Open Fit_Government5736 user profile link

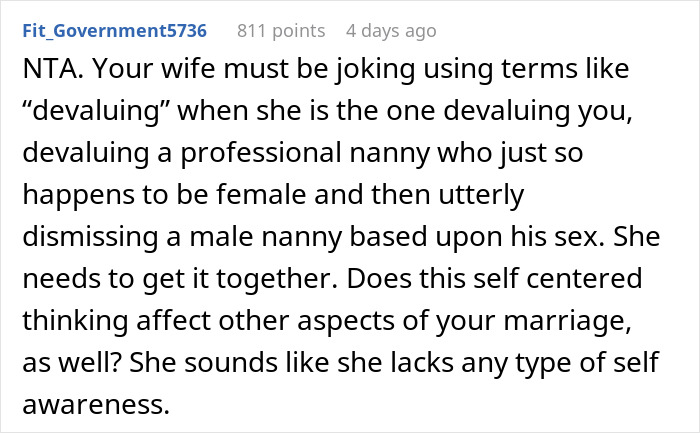[114, 31]
